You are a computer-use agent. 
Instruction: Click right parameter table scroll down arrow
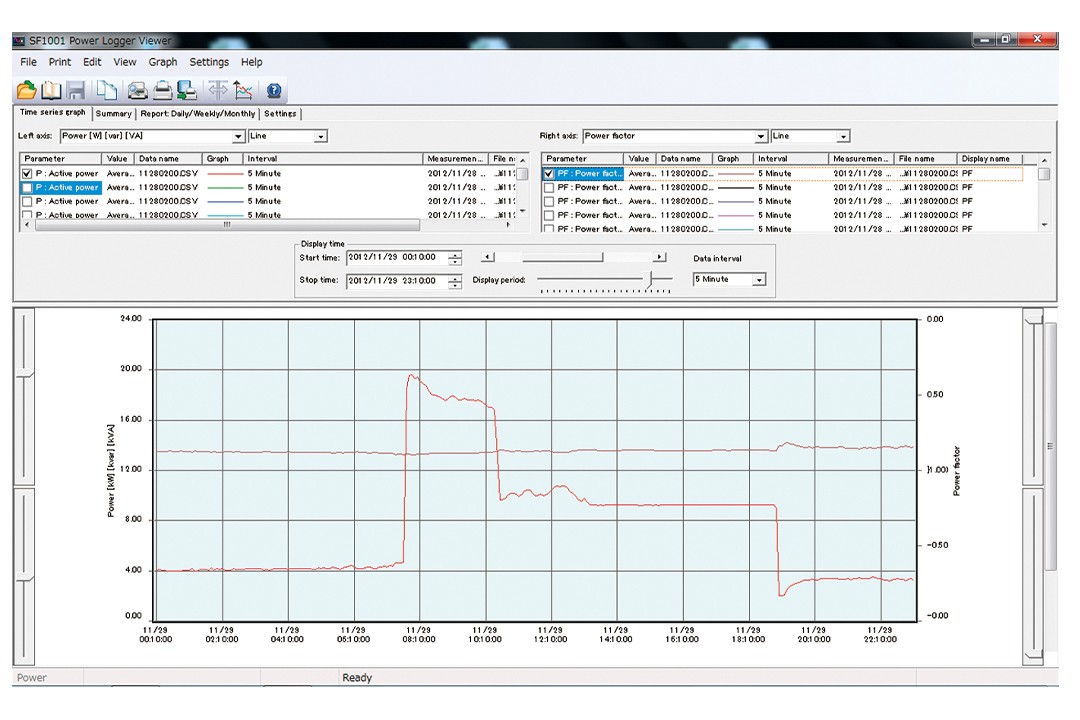click(1044, 225)
